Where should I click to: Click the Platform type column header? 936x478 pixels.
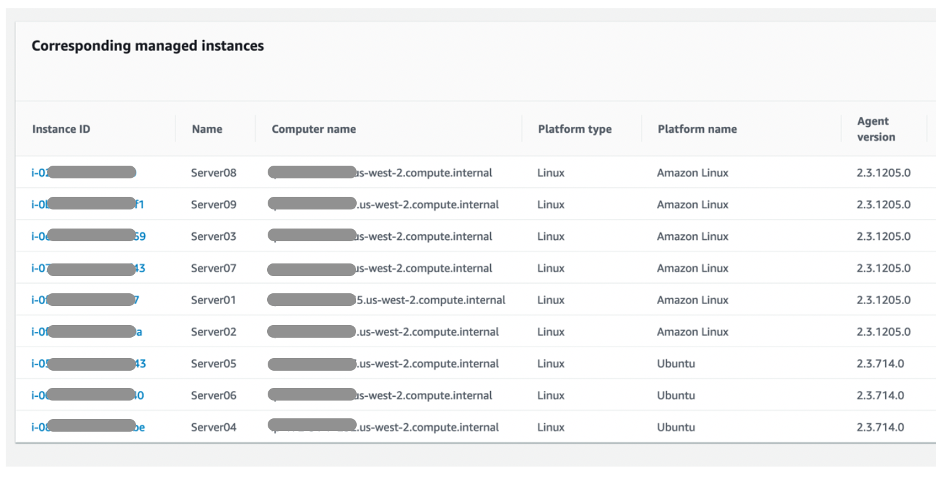574,129
